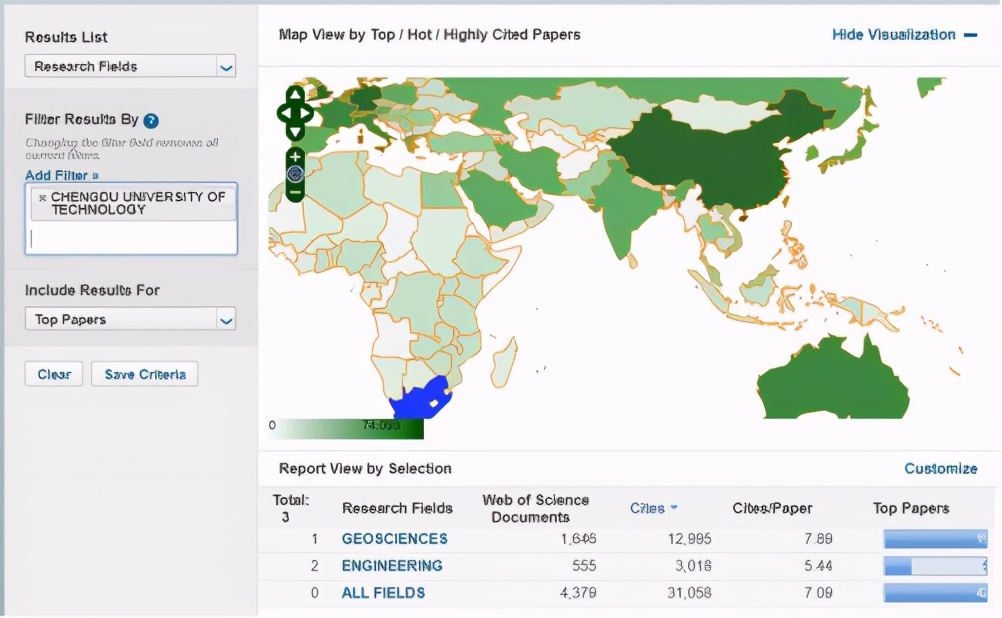Open the Customize report link
This screenshot has height=618, width=1002.
coord(941,468)
